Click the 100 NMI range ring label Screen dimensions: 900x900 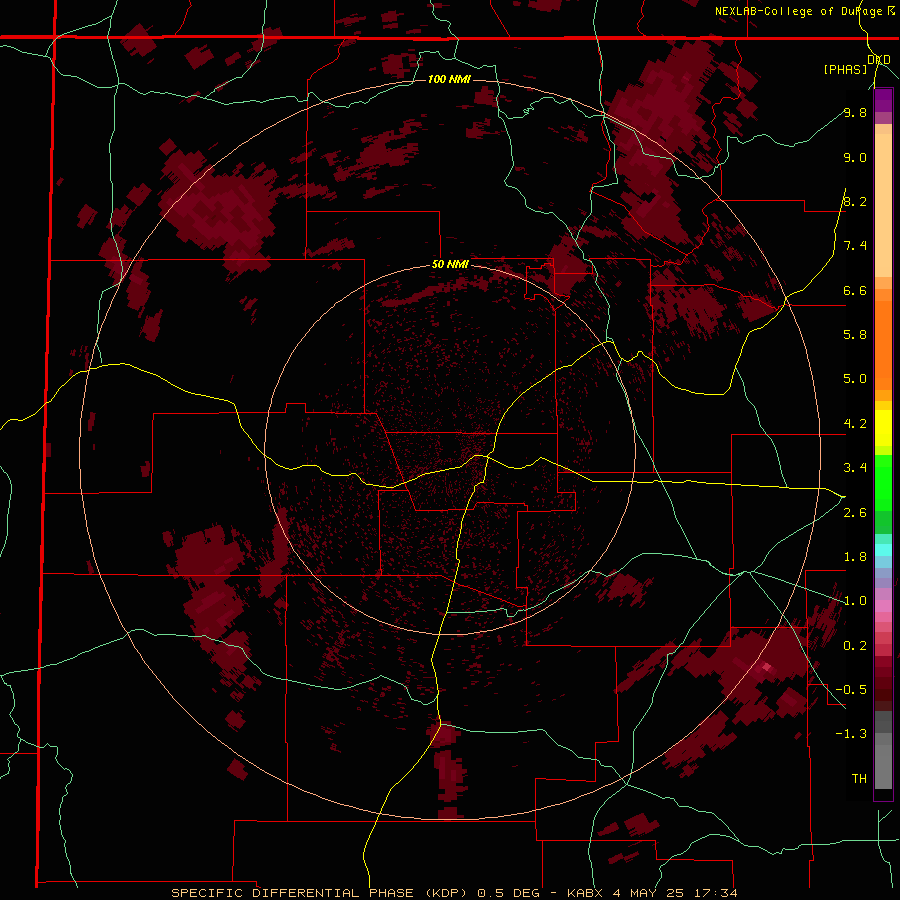pos(449,79)
